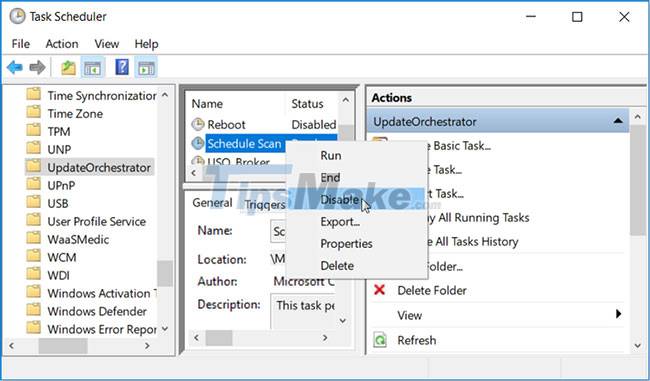Screen dimensions: 650x381
Task: Click the Description box scroll down arrow
Action: 343,320
